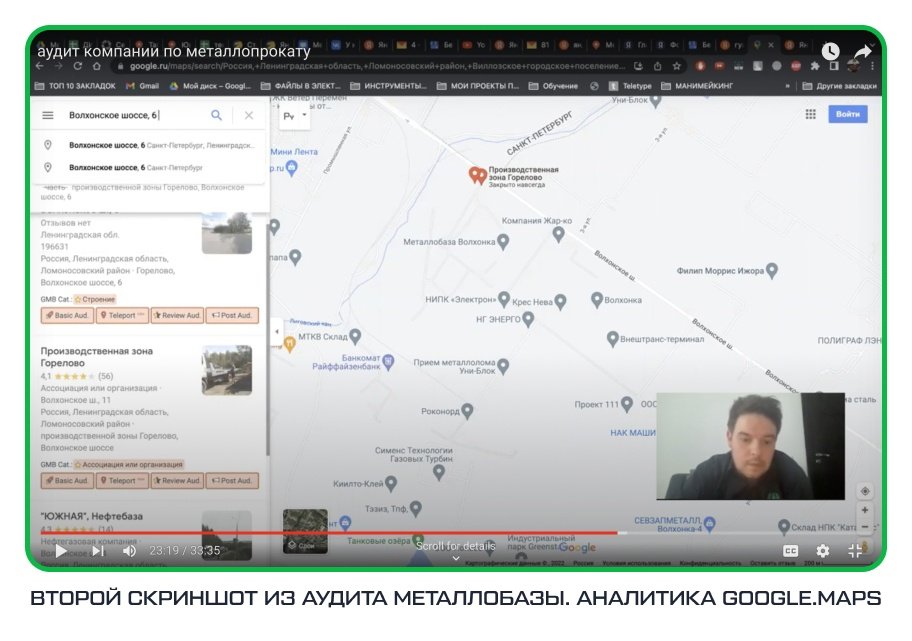Reload the page in browser
This screenshot has height=641, width=912.
77,66
